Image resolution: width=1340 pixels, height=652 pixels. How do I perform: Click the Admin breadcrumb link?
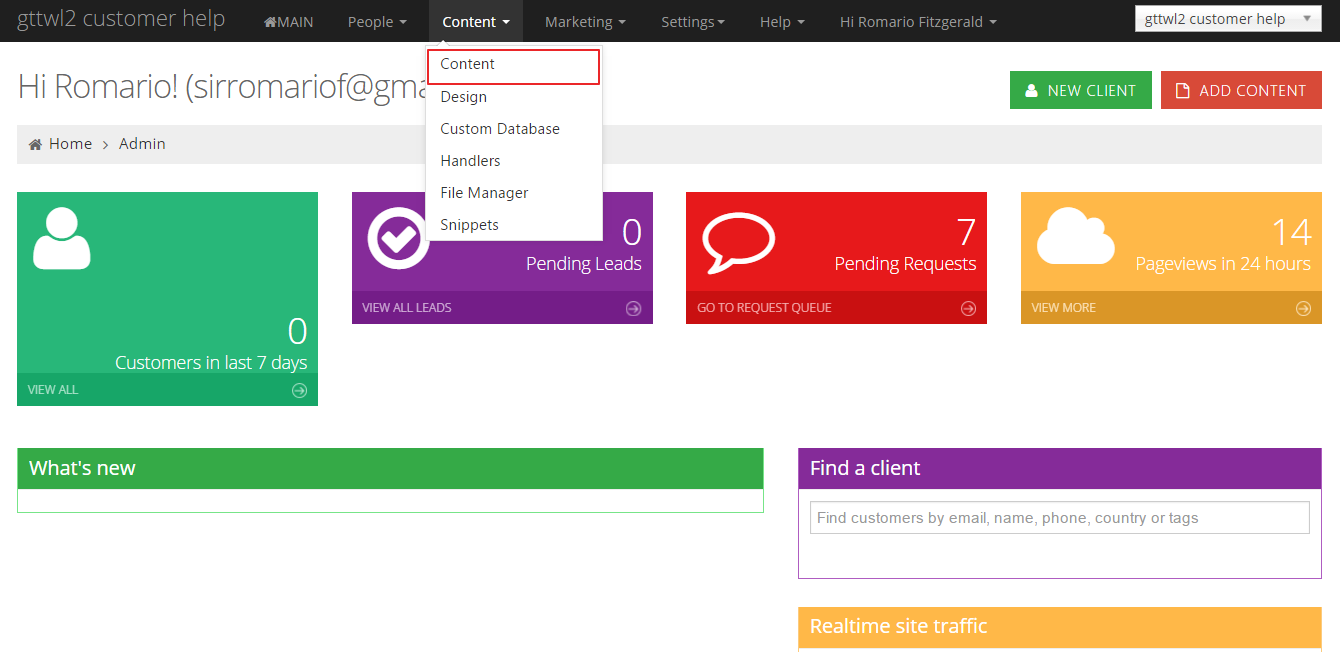click(142, 144)
